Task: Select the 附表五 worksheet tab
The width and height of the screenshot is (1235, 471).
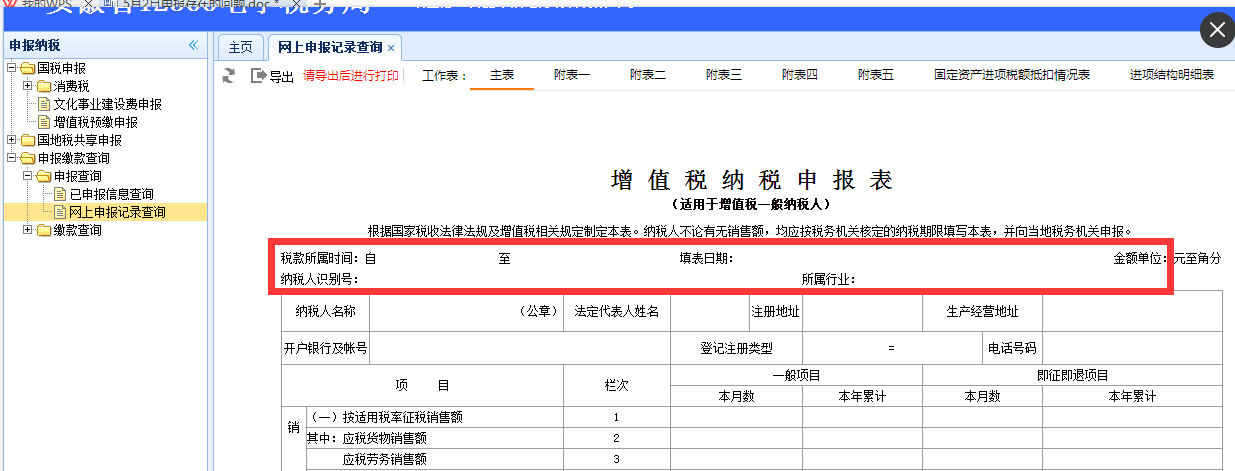Action: pos(876,75)
